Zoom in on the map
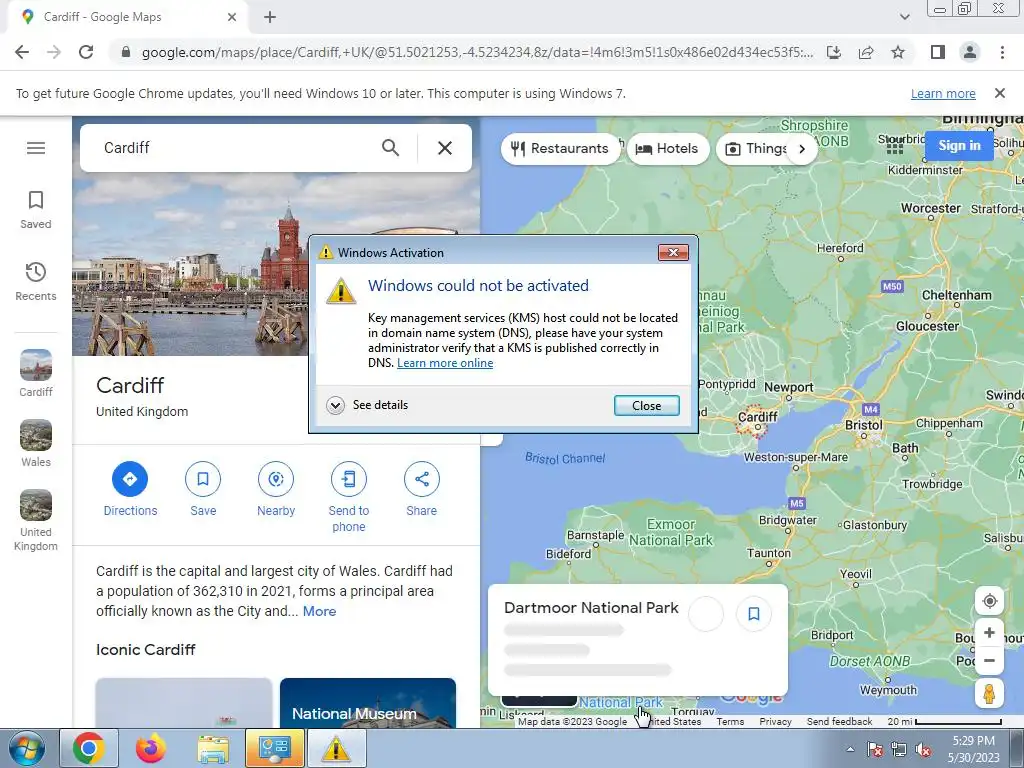The width and height of the screenshot is (1024, 768). [x=989, y=632]
